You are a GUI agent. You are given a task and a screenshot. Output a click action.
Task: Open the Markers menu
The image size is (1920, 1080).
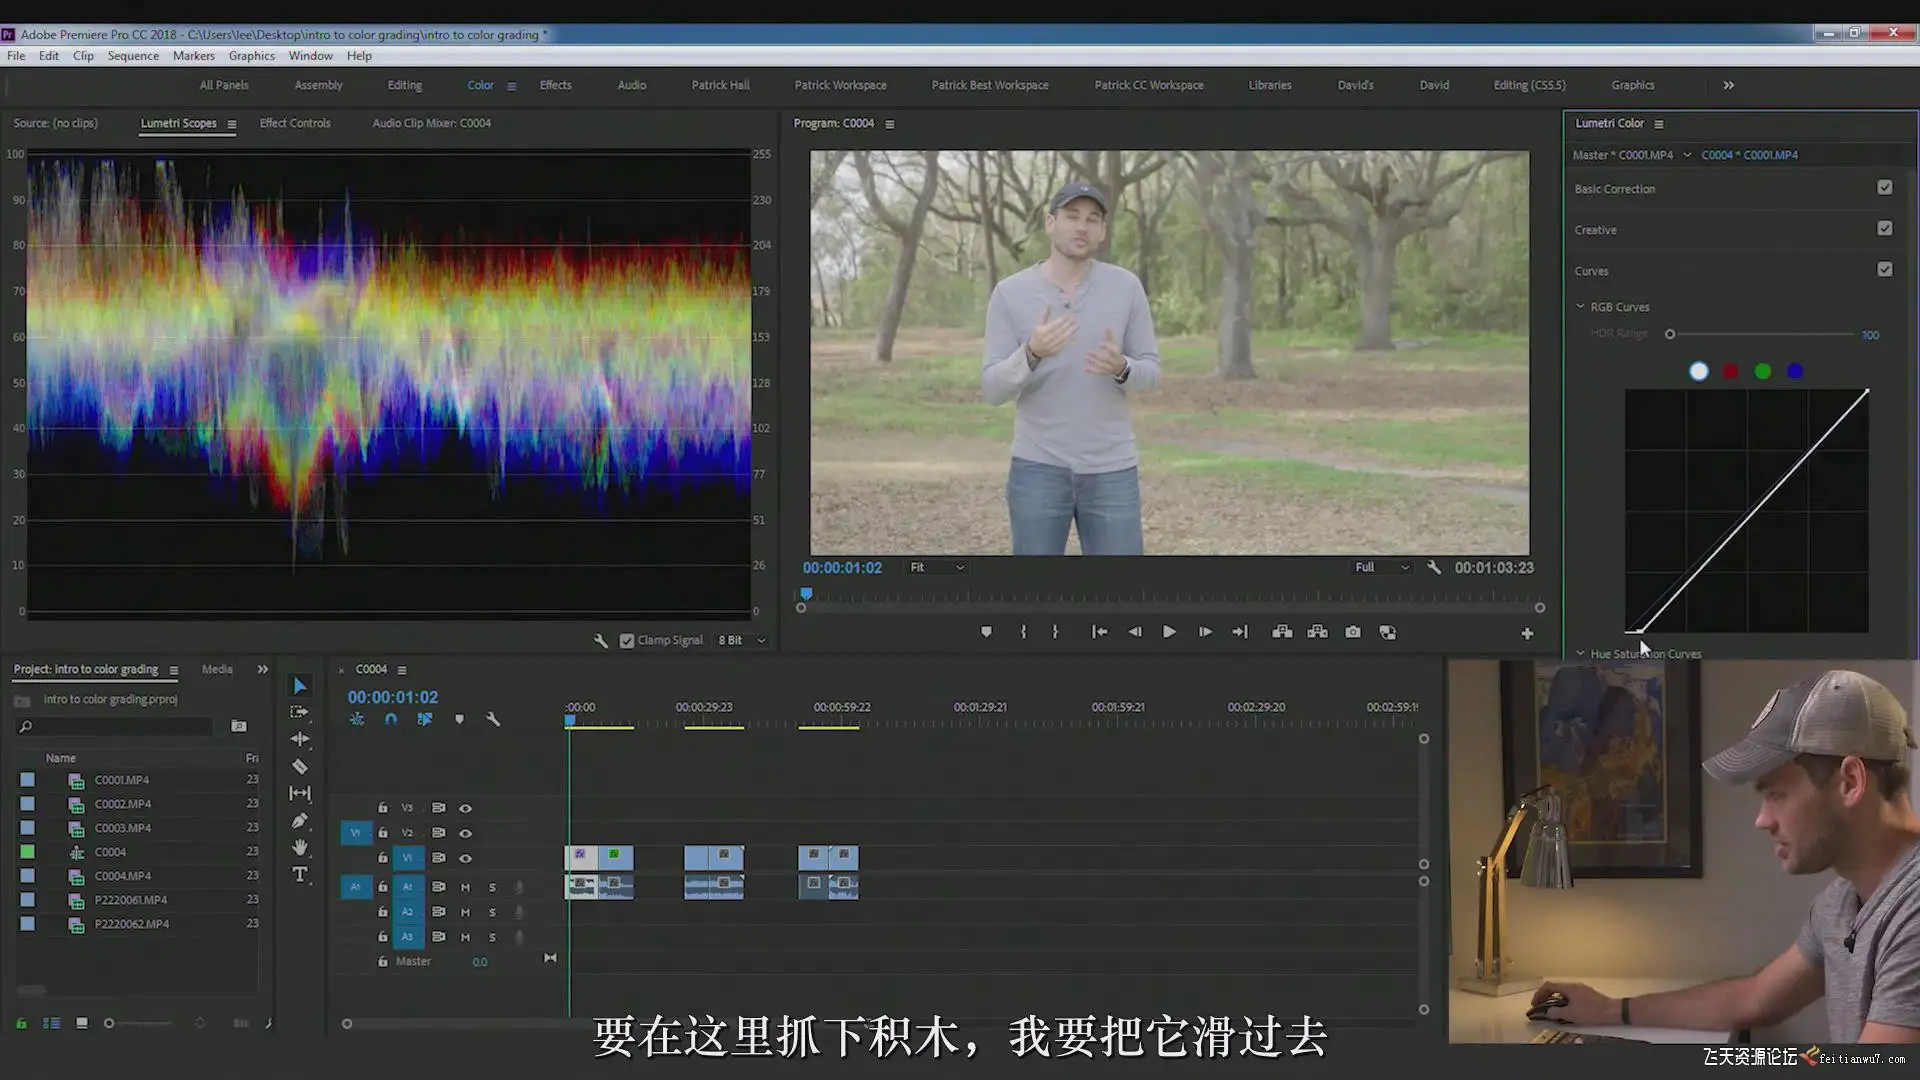click(194, 56)
